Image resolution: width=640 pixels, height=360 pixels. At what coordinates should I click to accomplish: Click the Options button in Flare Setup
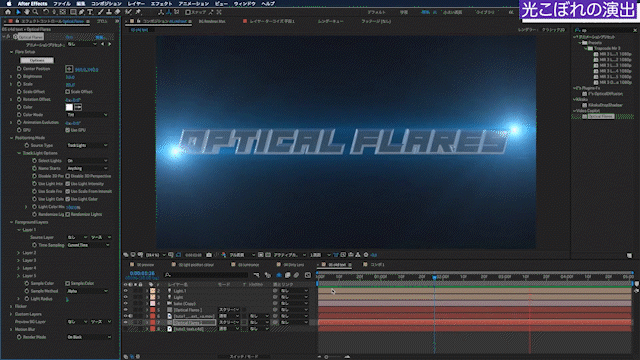37,60
